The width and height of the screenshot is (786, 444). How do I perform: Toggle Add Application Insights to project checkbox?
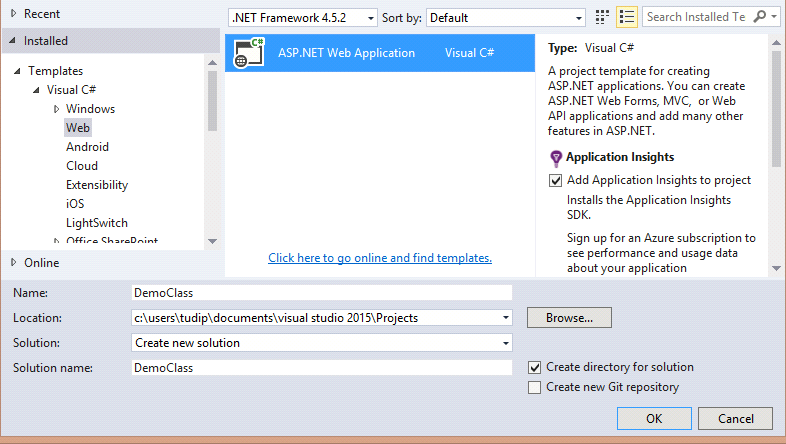pyautogui.click(x=555, y=180)
